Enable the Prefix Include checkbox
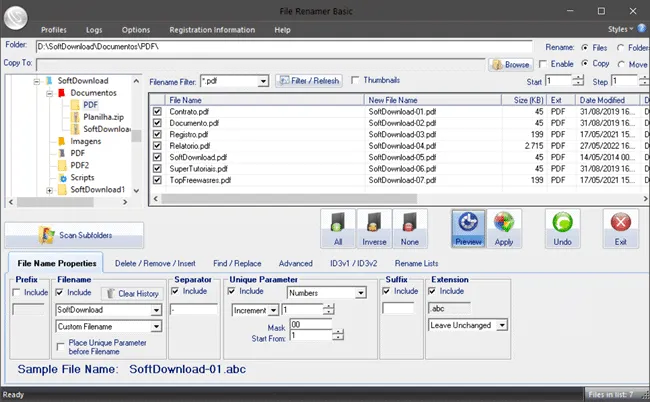The height and width of the screenshot is (402, 650). click(x=16, y=292)
